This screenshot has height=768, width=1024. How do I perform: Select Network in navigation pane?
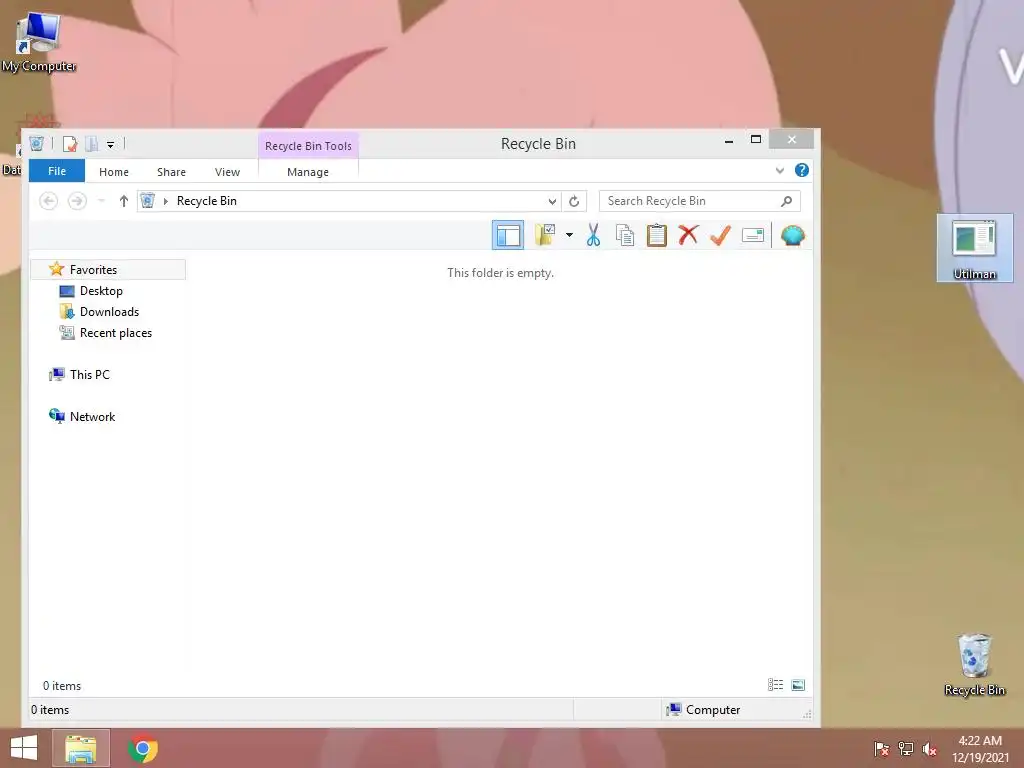(x=92, y=417)
